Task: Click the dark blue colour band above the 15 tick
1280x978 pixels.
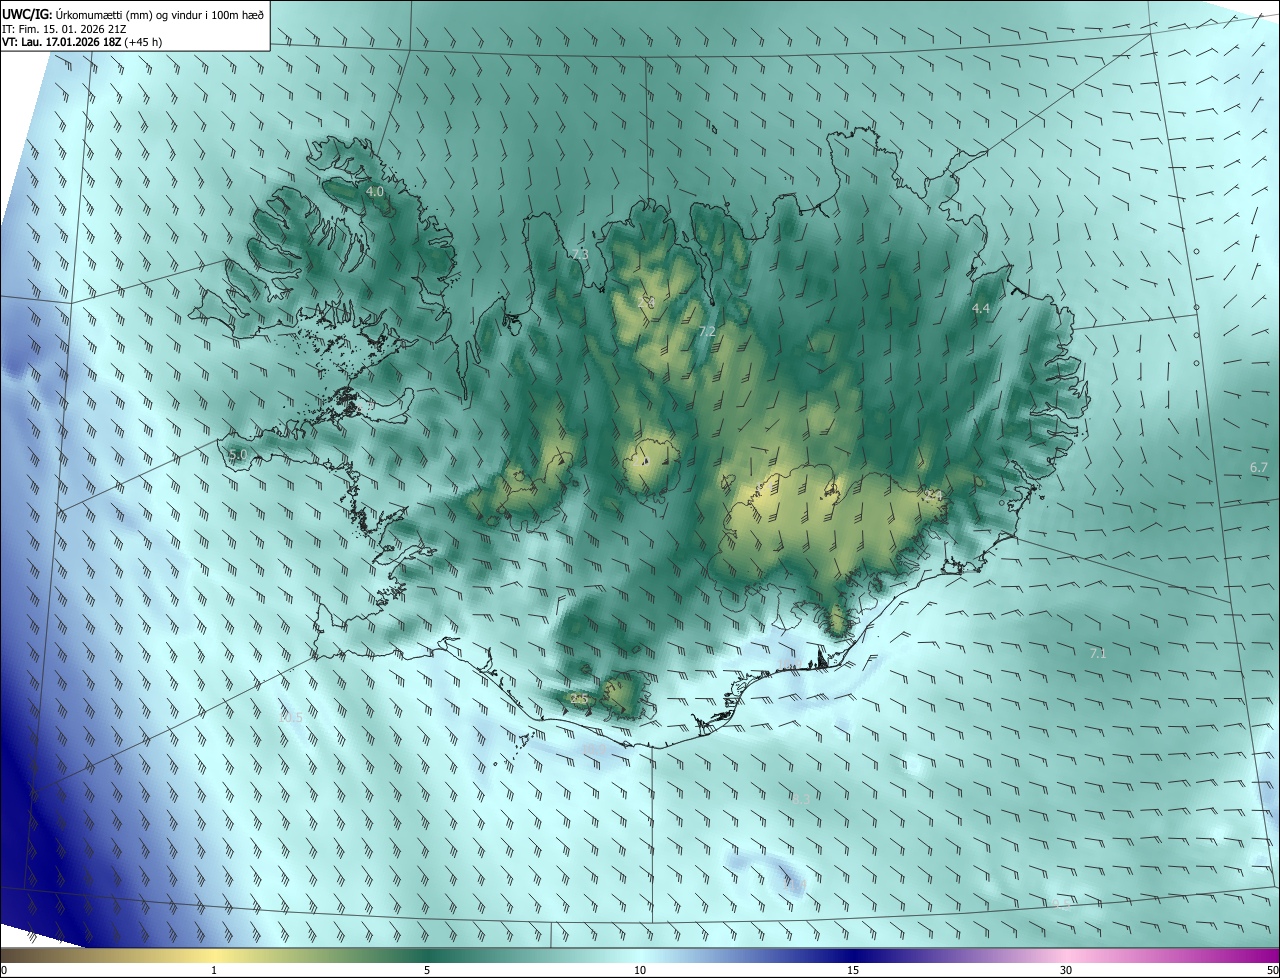Action: [x=853, y=955]
